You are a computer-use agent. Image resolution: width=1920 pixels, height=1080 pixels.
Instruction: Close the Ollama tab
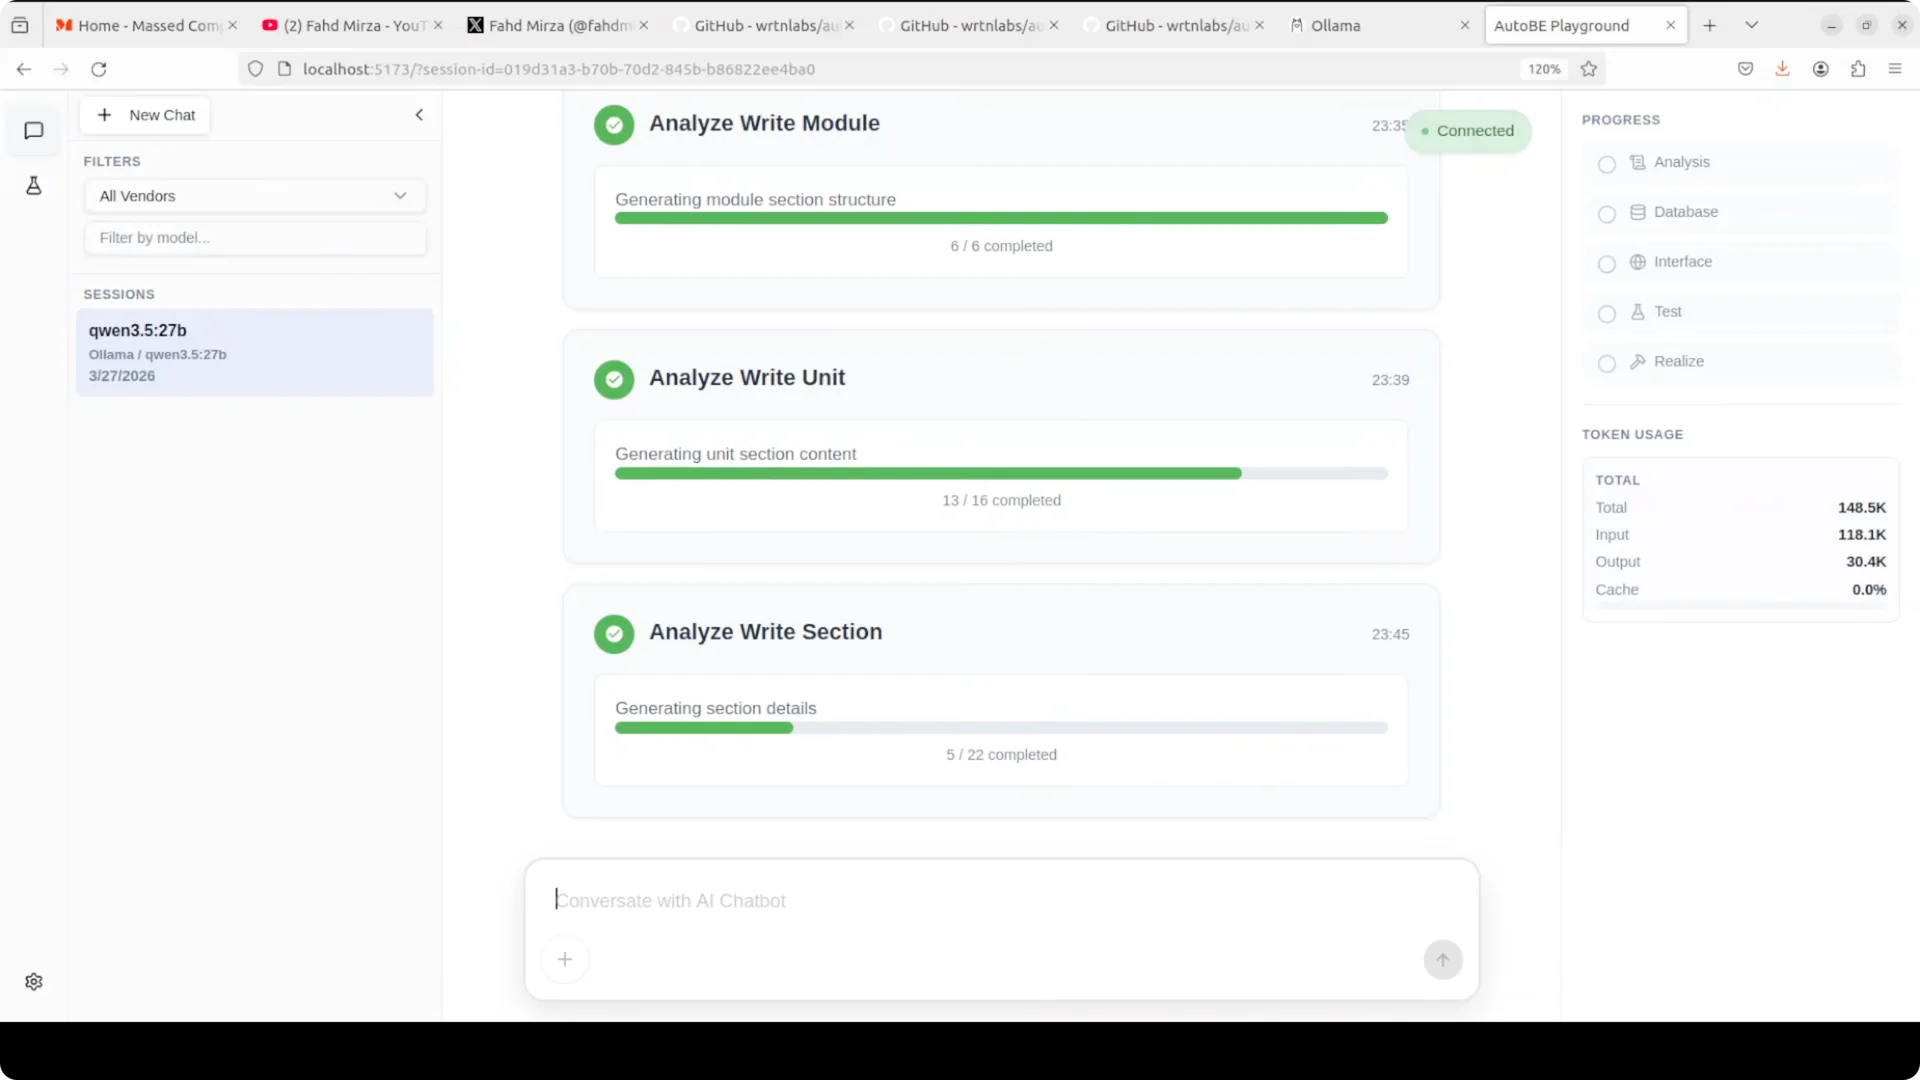1465,26
